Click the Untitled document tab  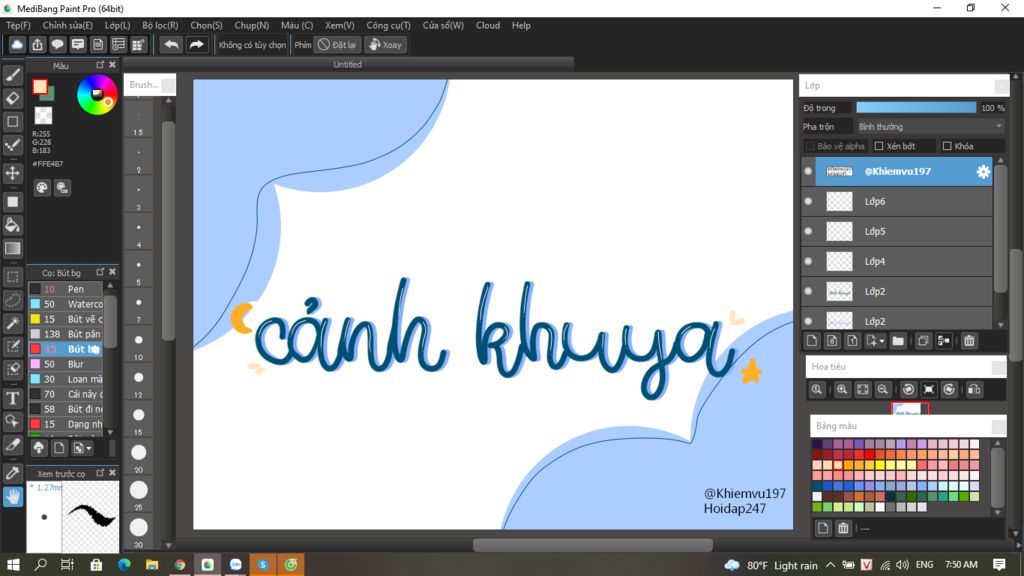[x=347, y=65]
